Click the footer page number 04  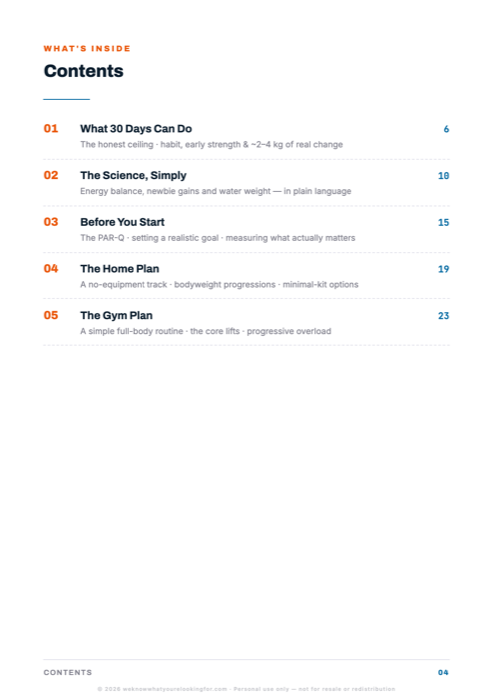(x=443, y=672)
